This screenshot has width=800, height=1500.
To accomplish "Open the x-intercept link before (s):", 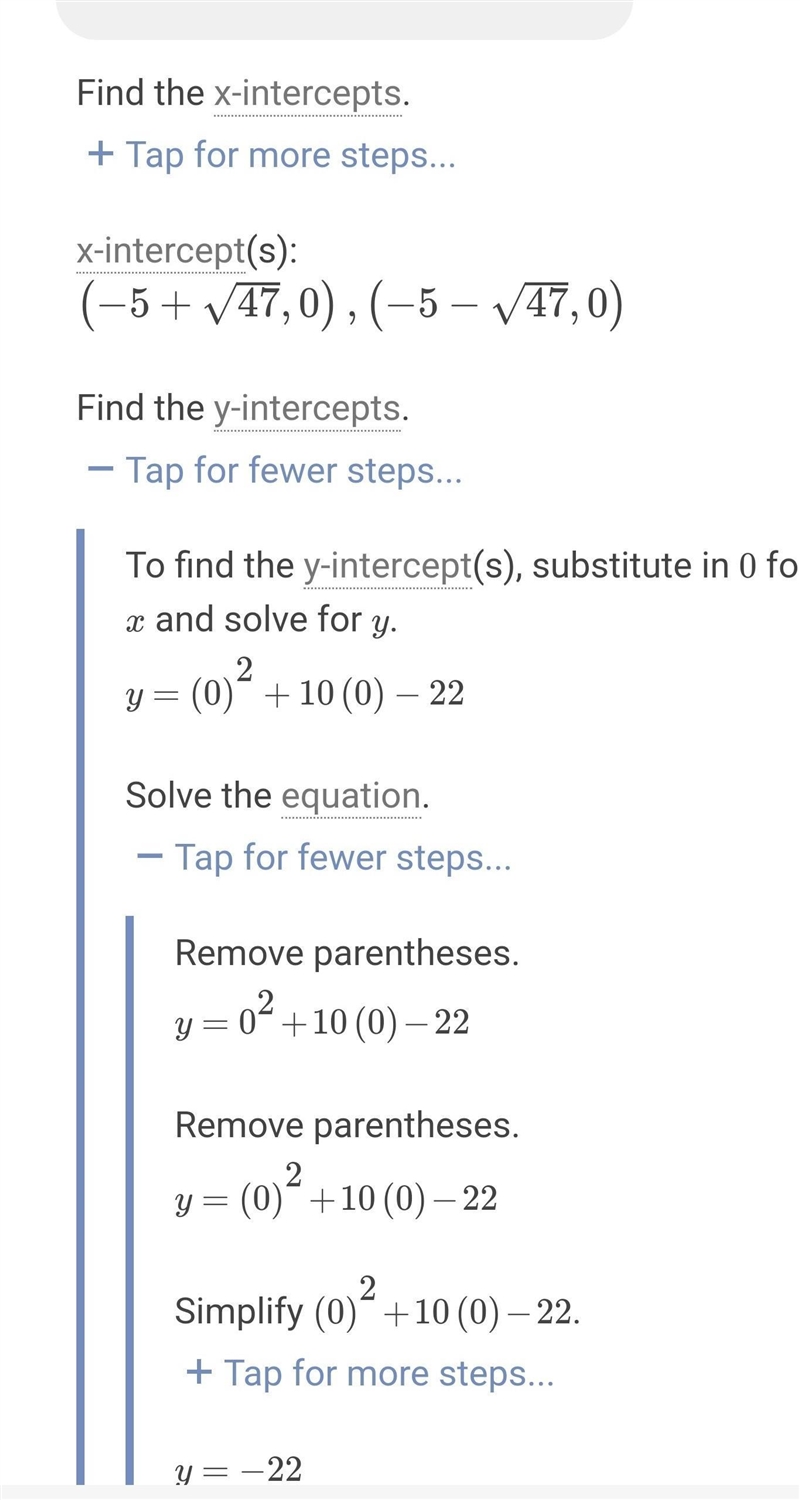I will [161, 252].
